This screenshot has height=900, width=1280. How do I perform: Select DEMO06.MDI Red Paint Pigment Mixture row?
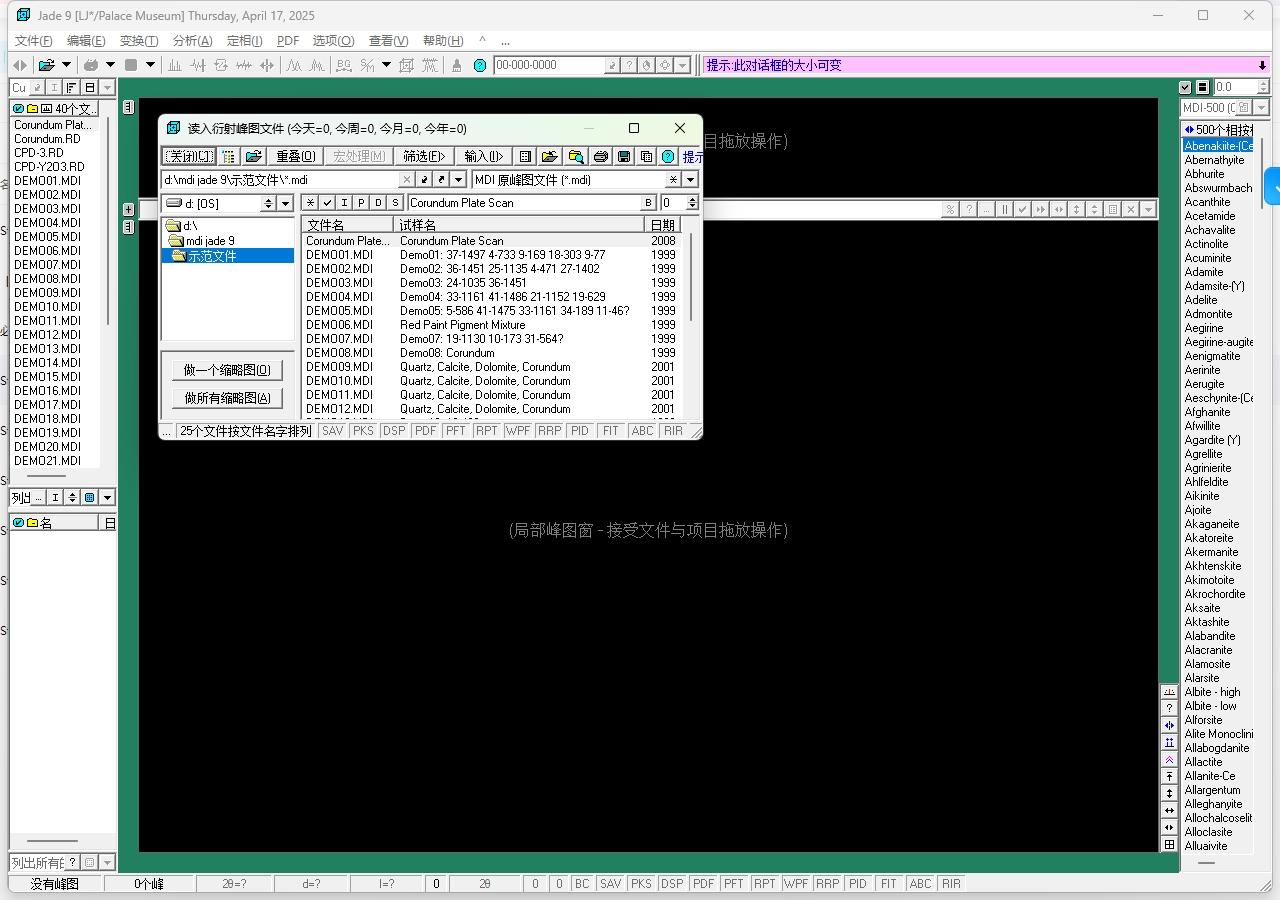coord(462,325)
